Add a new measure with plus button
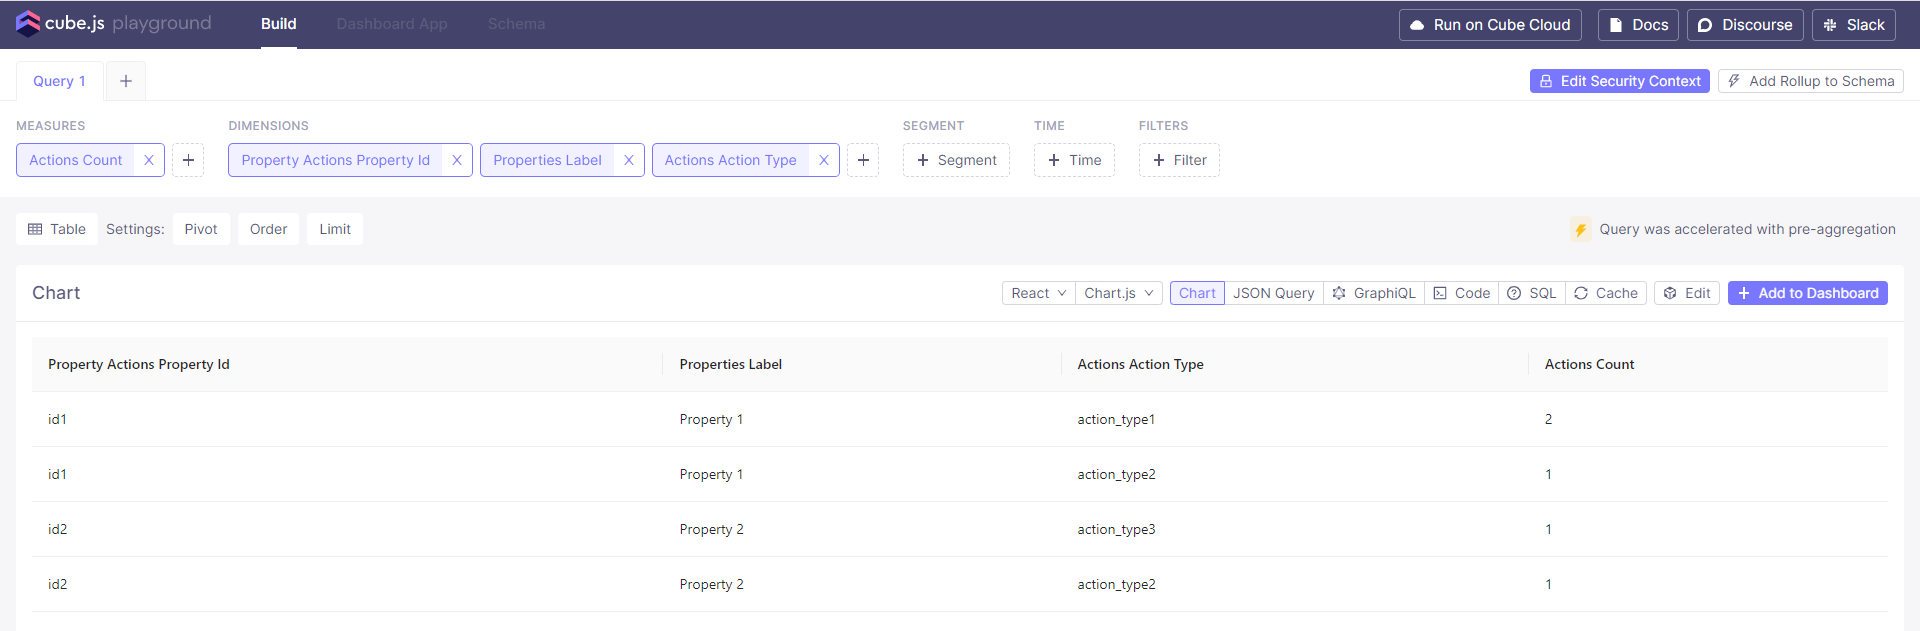 click(x=188, y=160)
